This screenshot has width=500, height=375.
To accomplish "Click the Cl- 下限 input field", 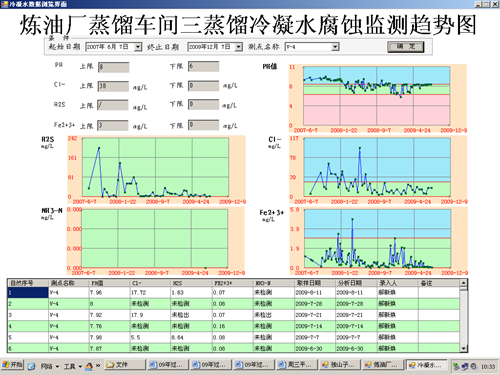I will [203, 86].
